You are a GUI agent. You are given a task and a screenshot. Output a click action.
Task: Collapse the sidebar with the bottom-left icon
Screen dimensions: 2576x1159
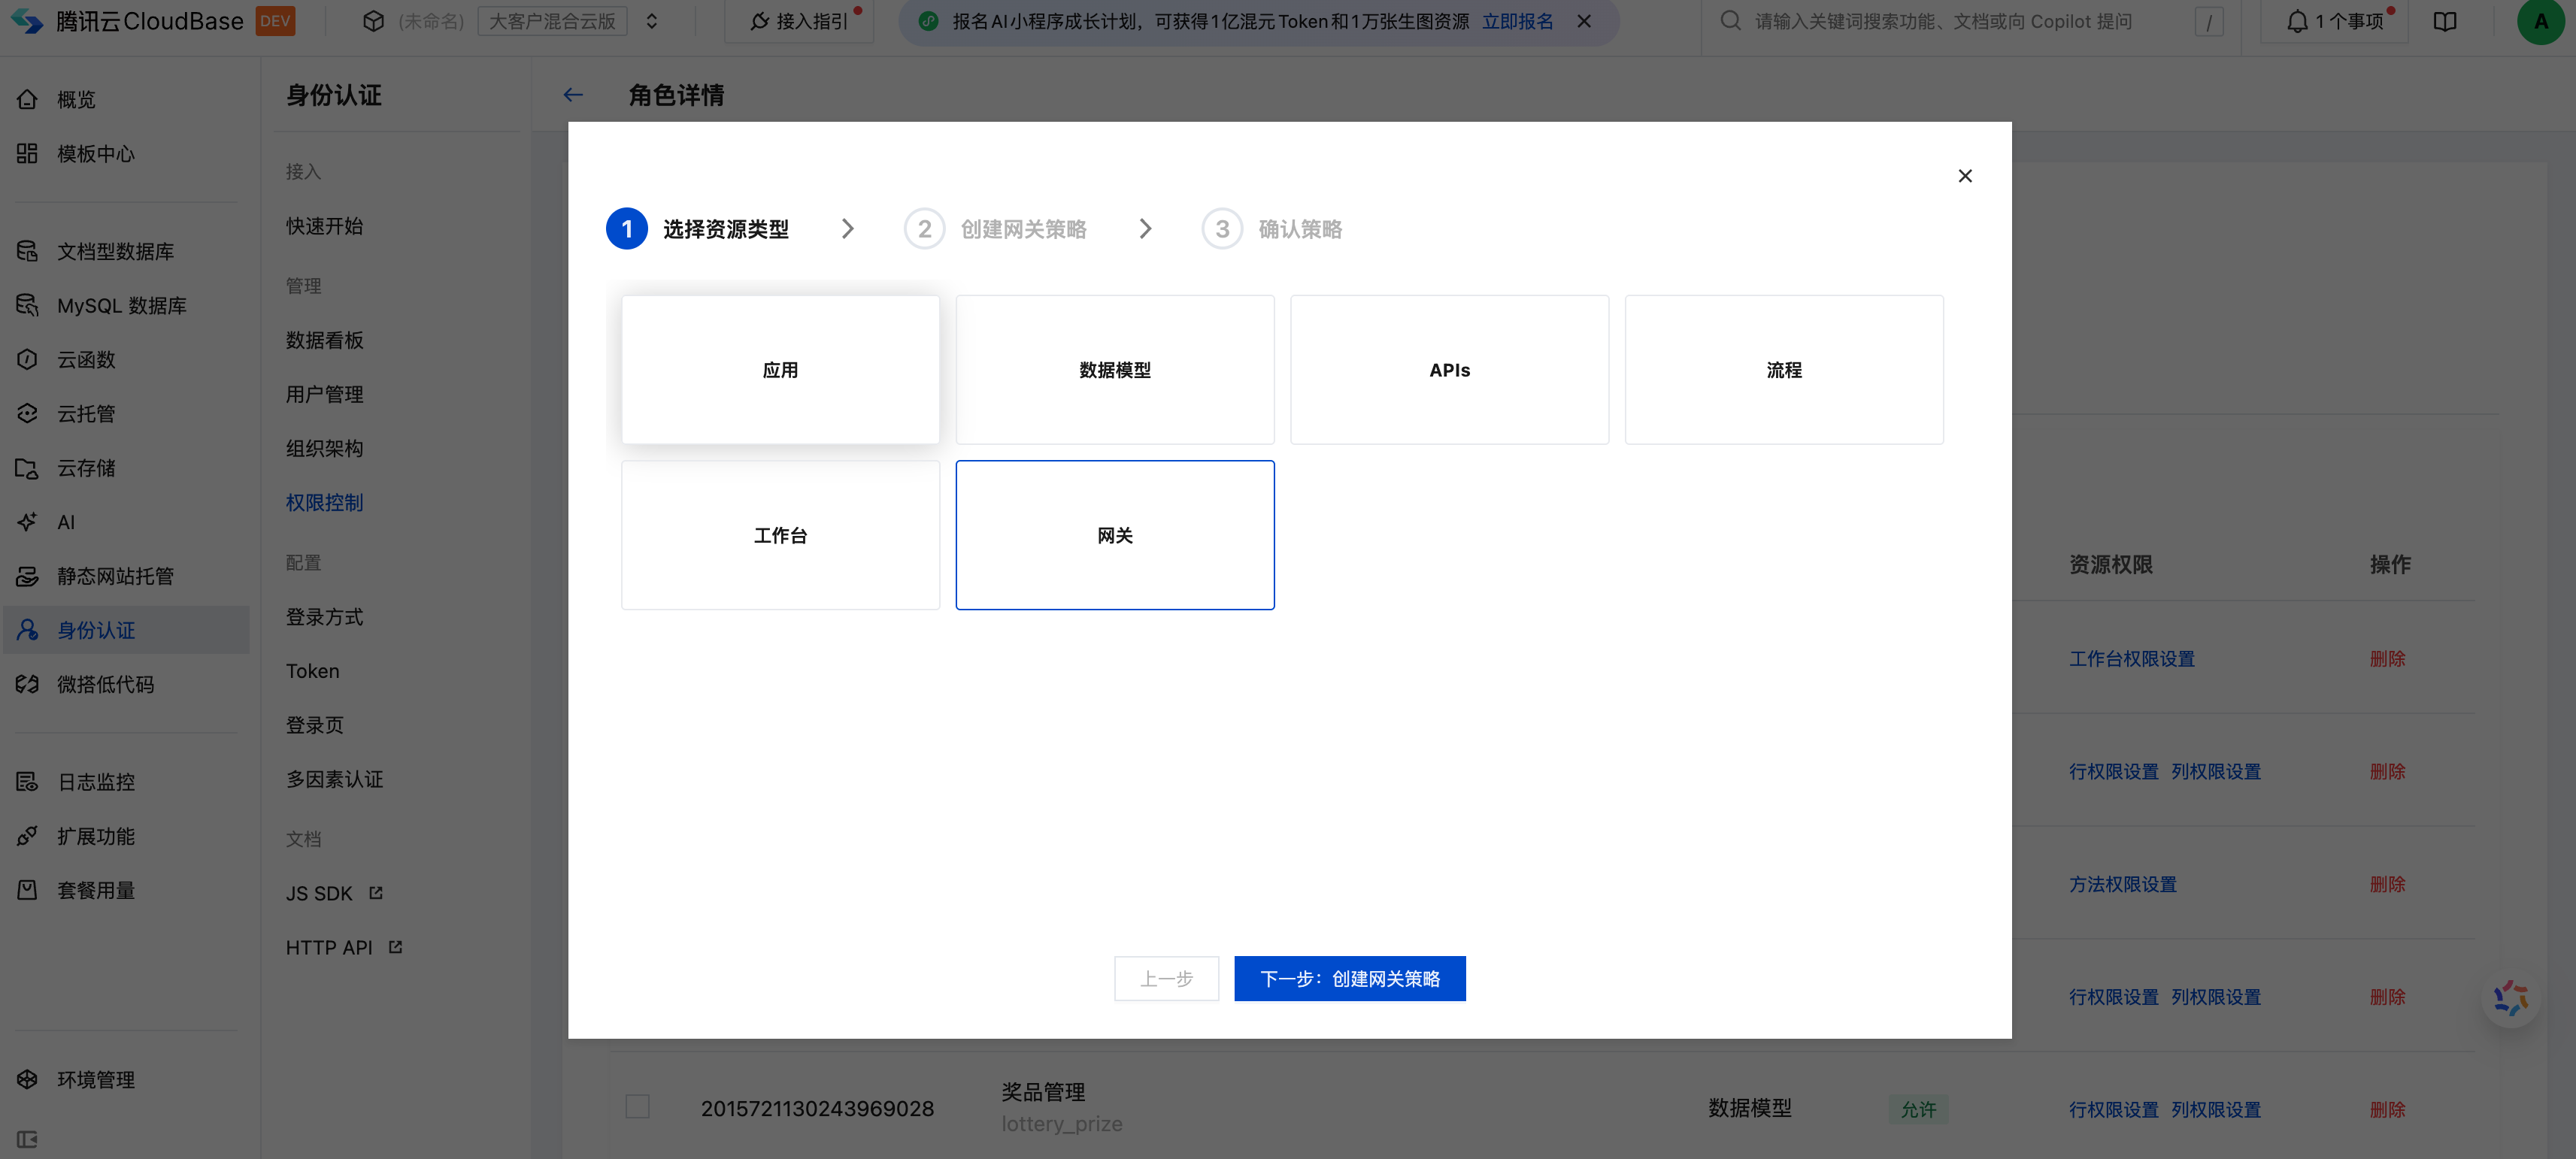27,1139
